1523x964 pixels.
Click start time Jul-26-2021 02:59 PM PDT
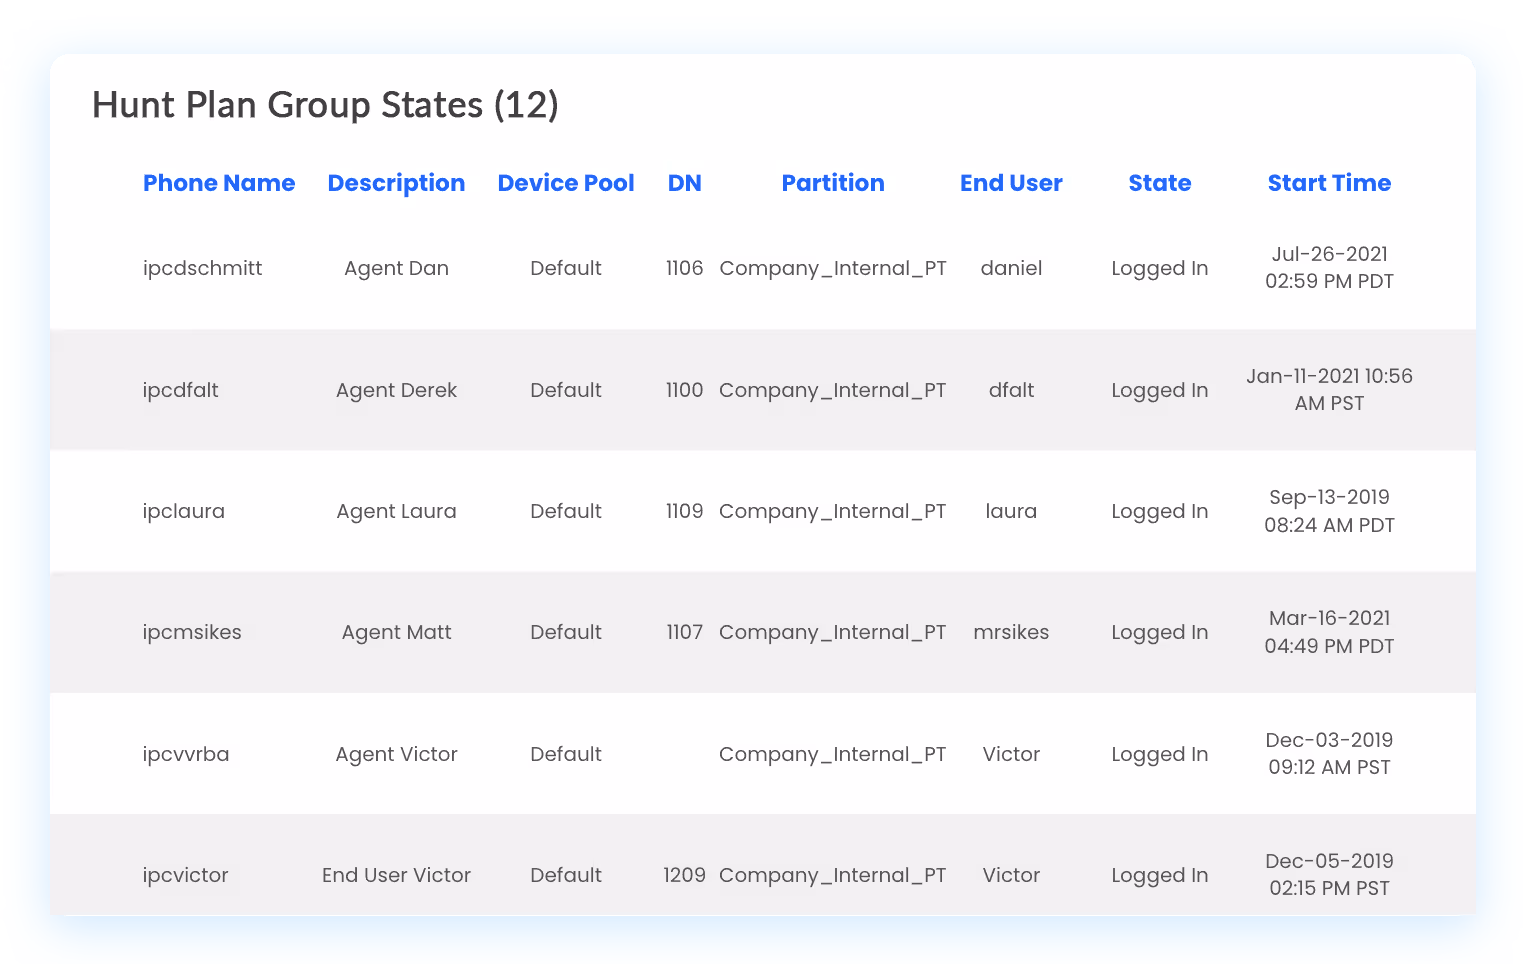[1329, 268]
